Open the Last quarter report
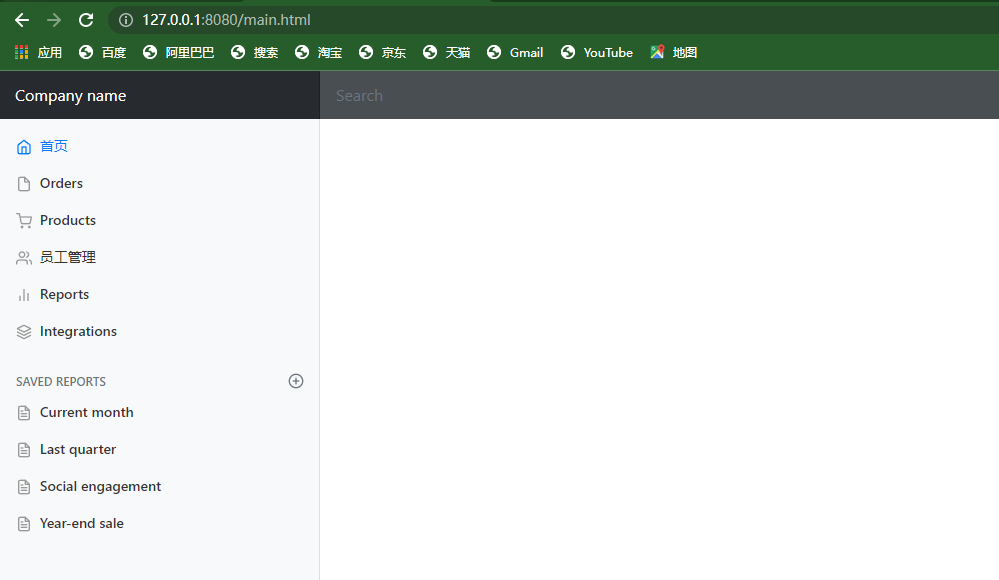The image size is (999, 580). (x=78, y=449)
